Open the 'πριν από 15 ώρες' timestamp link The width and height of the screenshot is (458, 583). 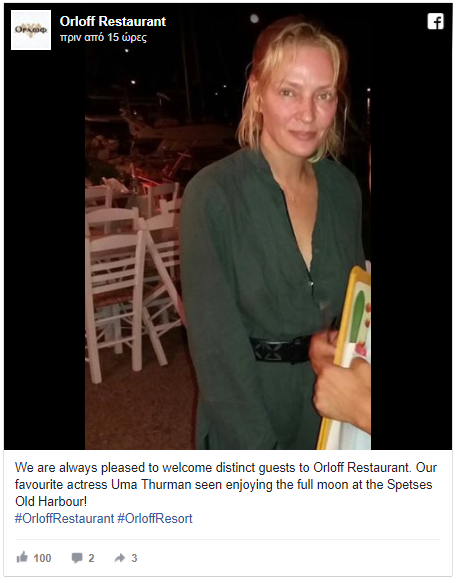click(x=103, y=38)
